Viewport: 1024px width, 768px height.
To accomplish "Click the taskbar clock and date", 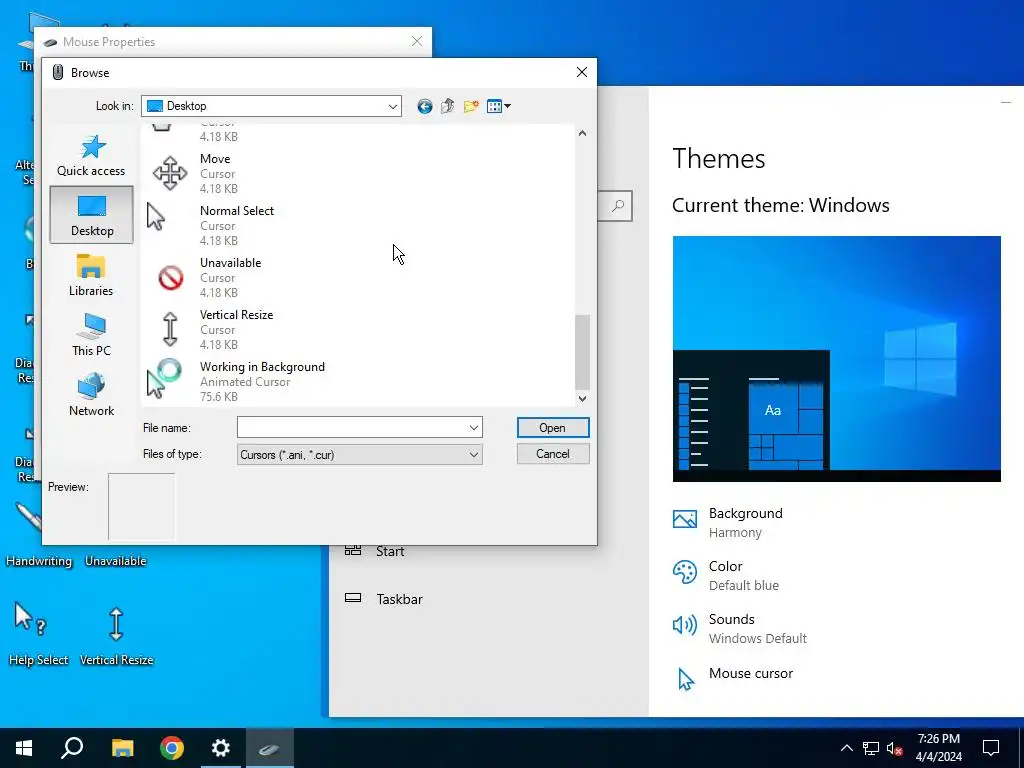I will click(938, 748).
